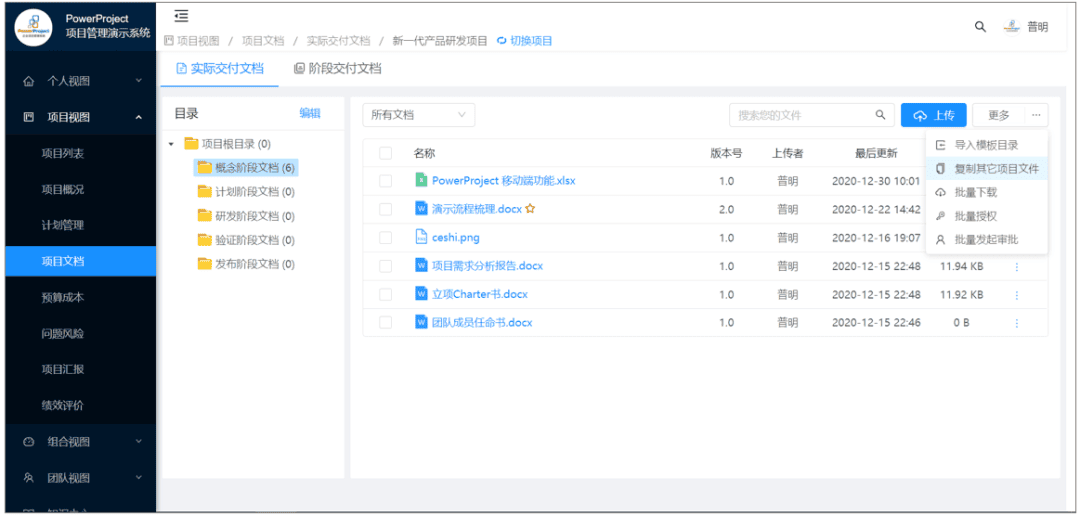Click the 项目文档 breadcrumb
The height and width of the screenshot is (516, 1080).
pyautogui.click(x=263, y=41)
